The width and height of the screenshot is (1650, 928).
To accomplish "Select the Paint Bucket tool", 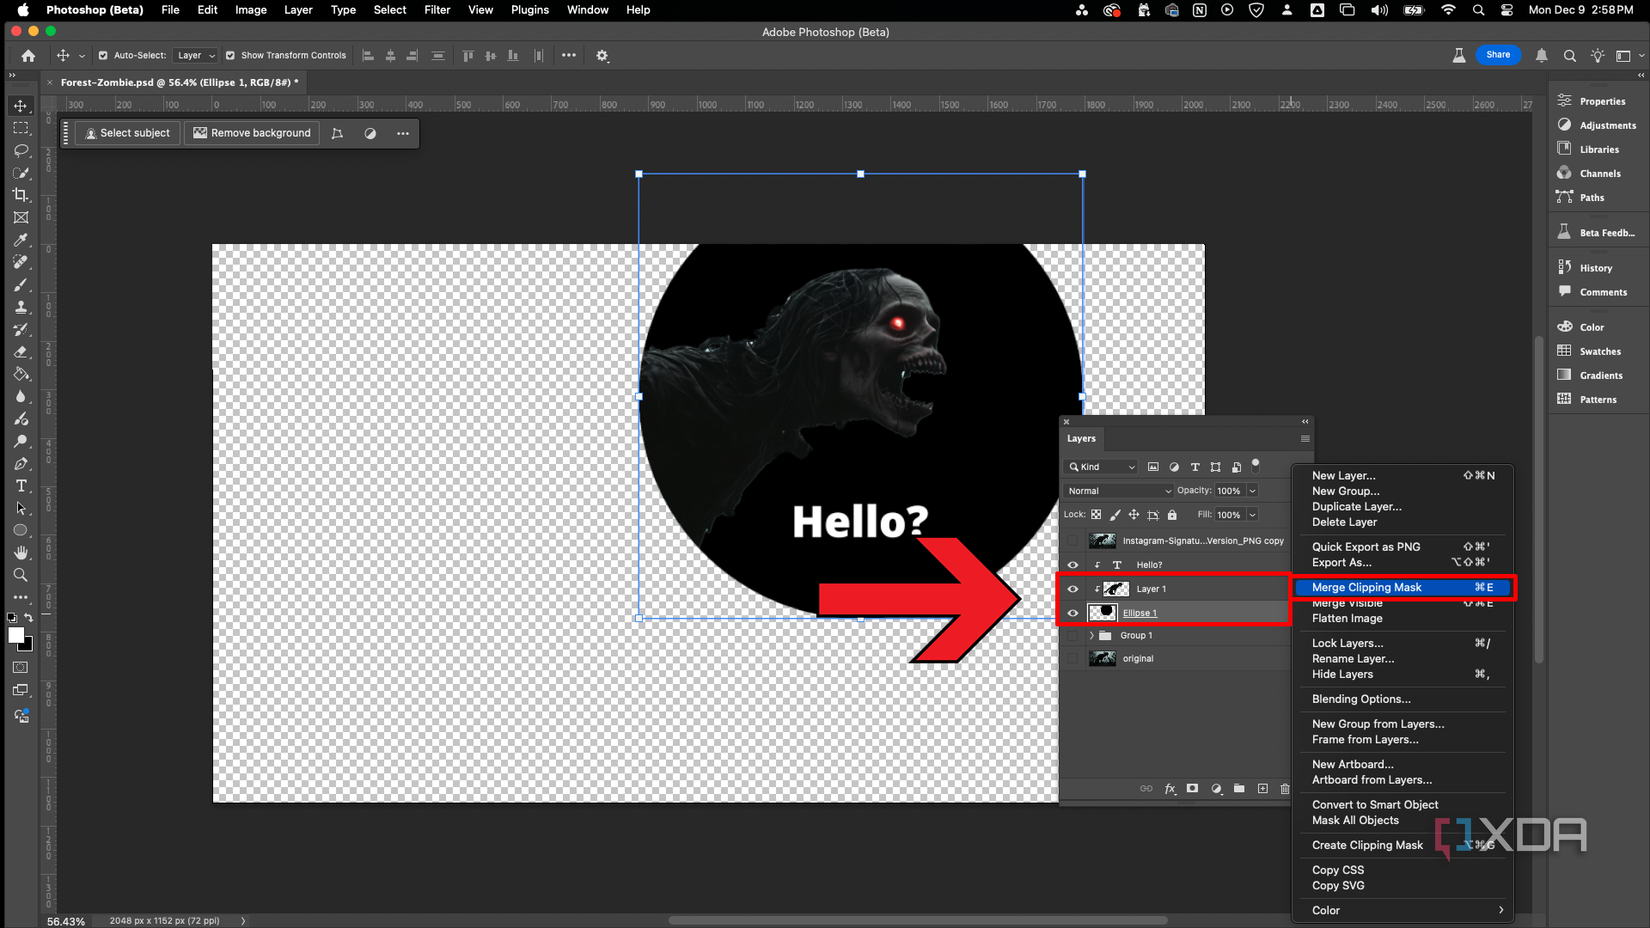I will coord(21,374).
